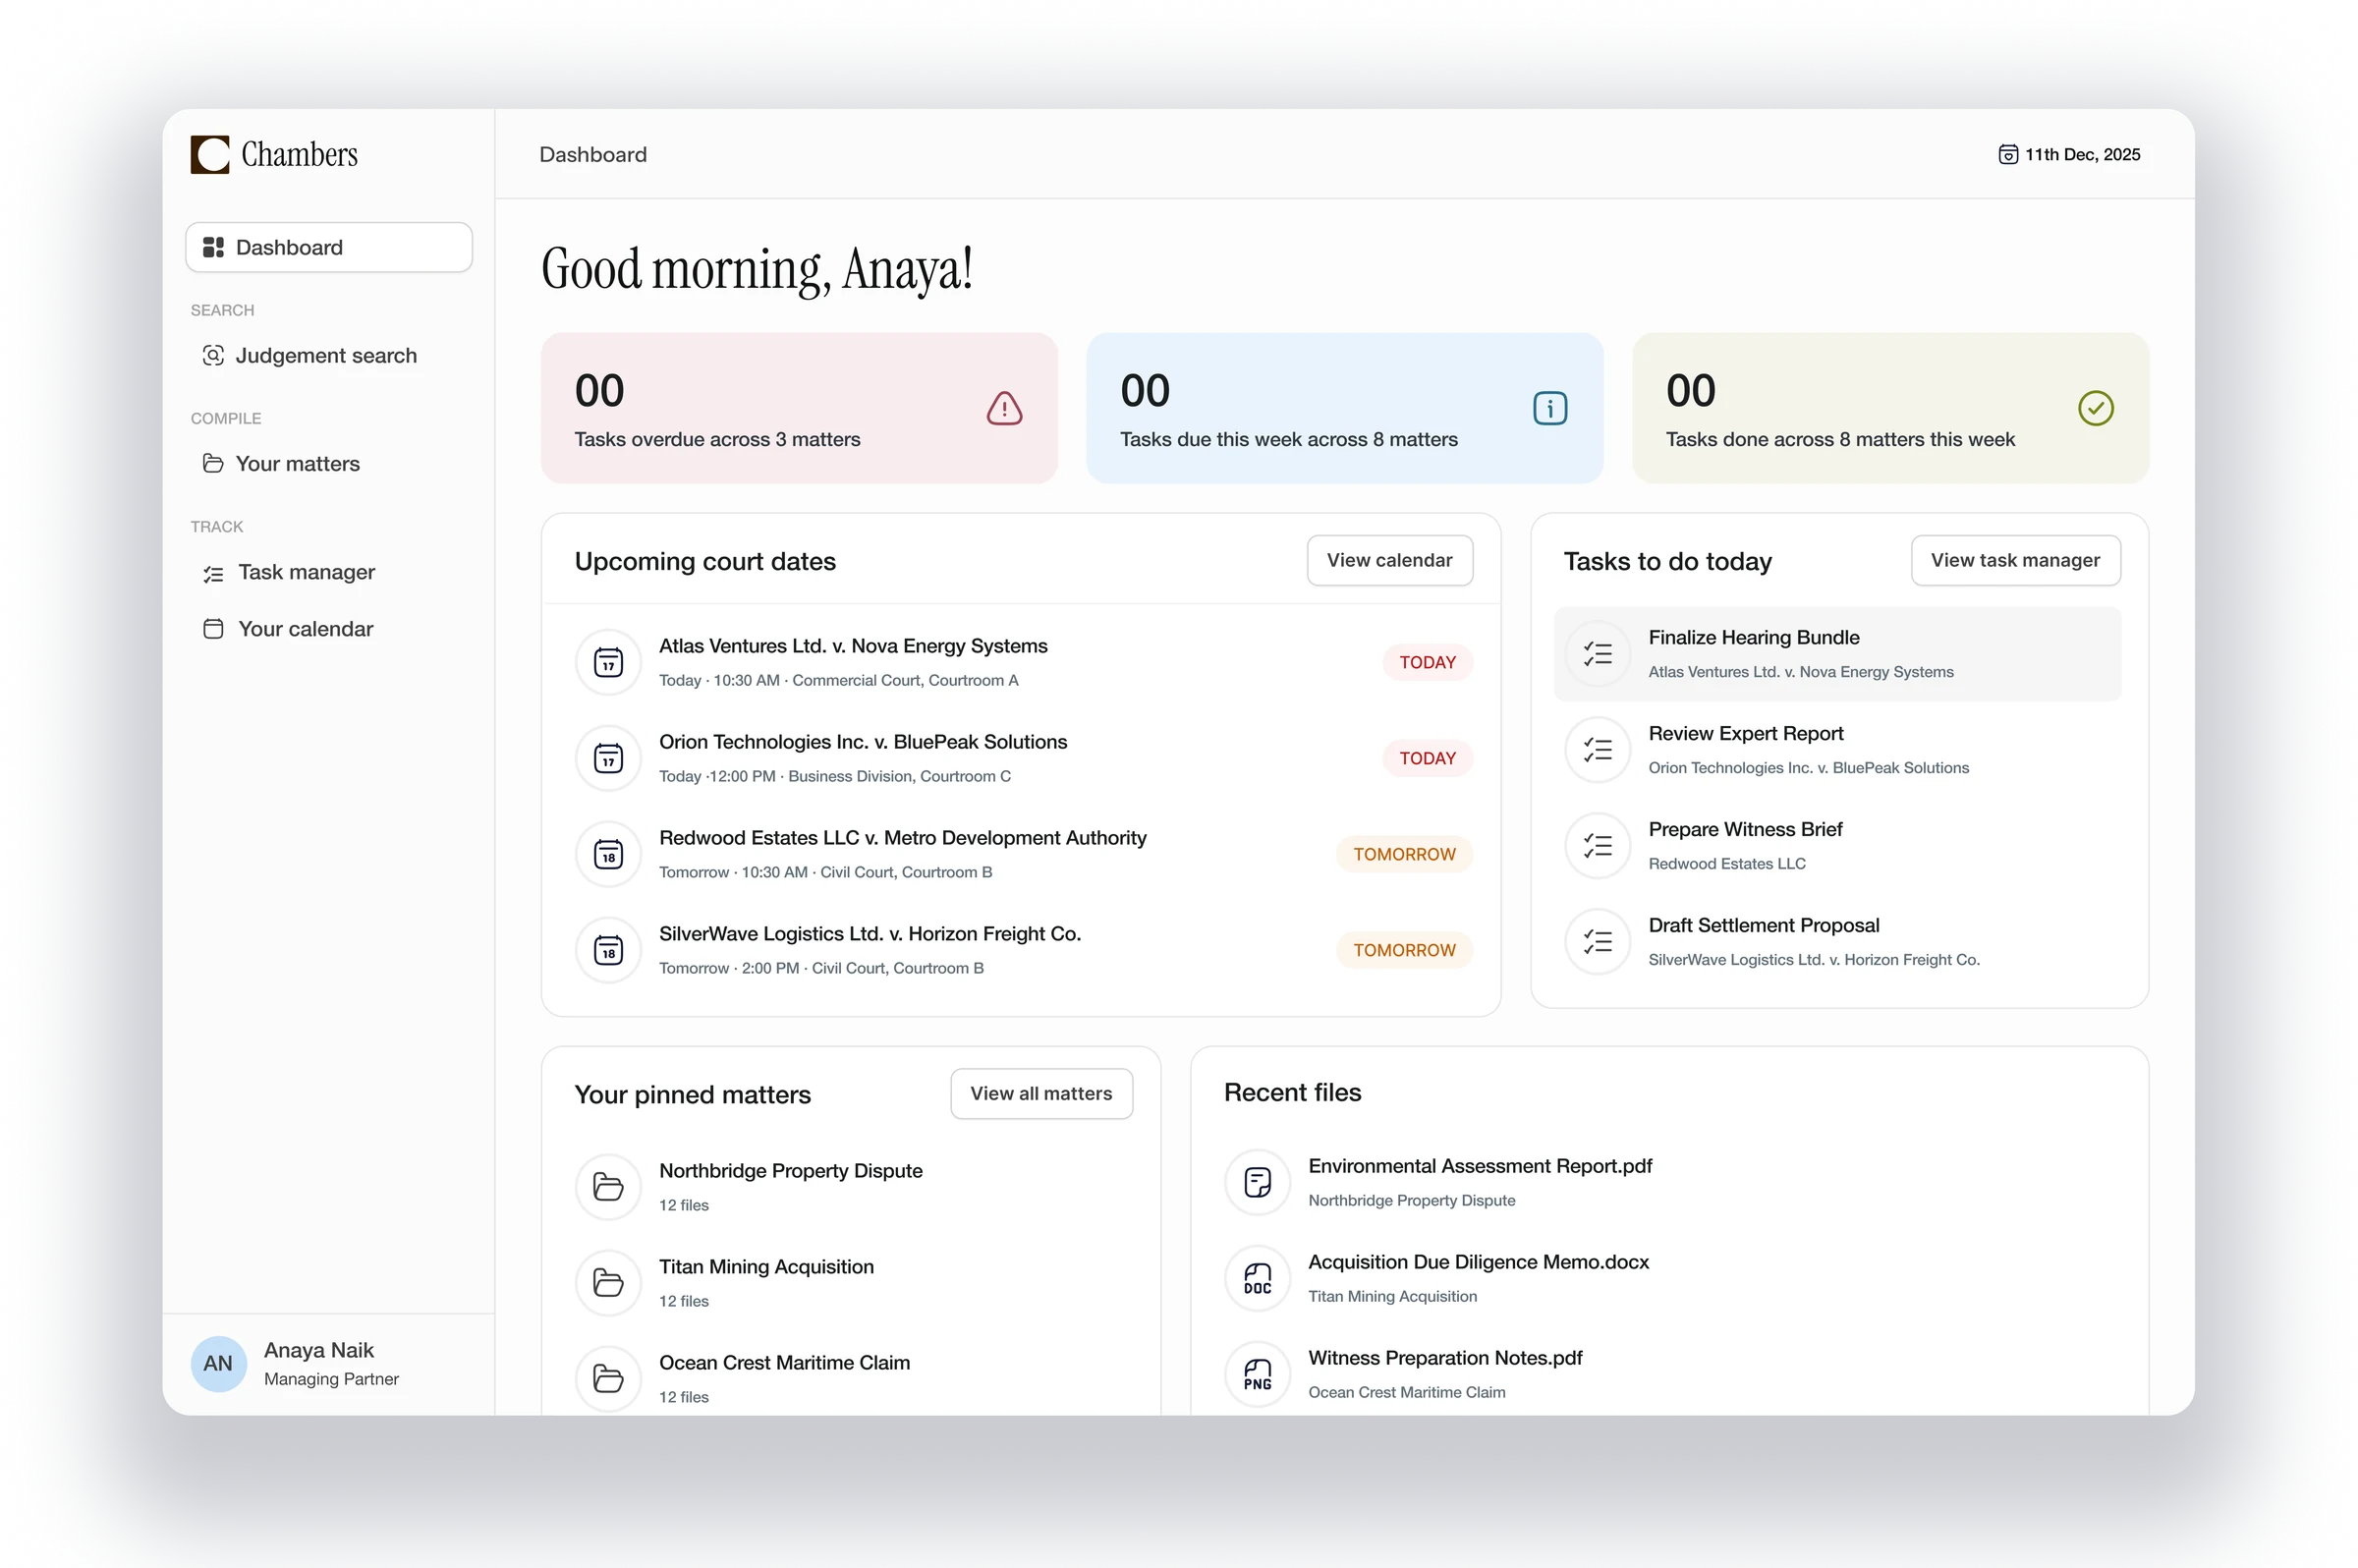Click TOMORROW badge on Redwood Estates row

[1404, 855]
